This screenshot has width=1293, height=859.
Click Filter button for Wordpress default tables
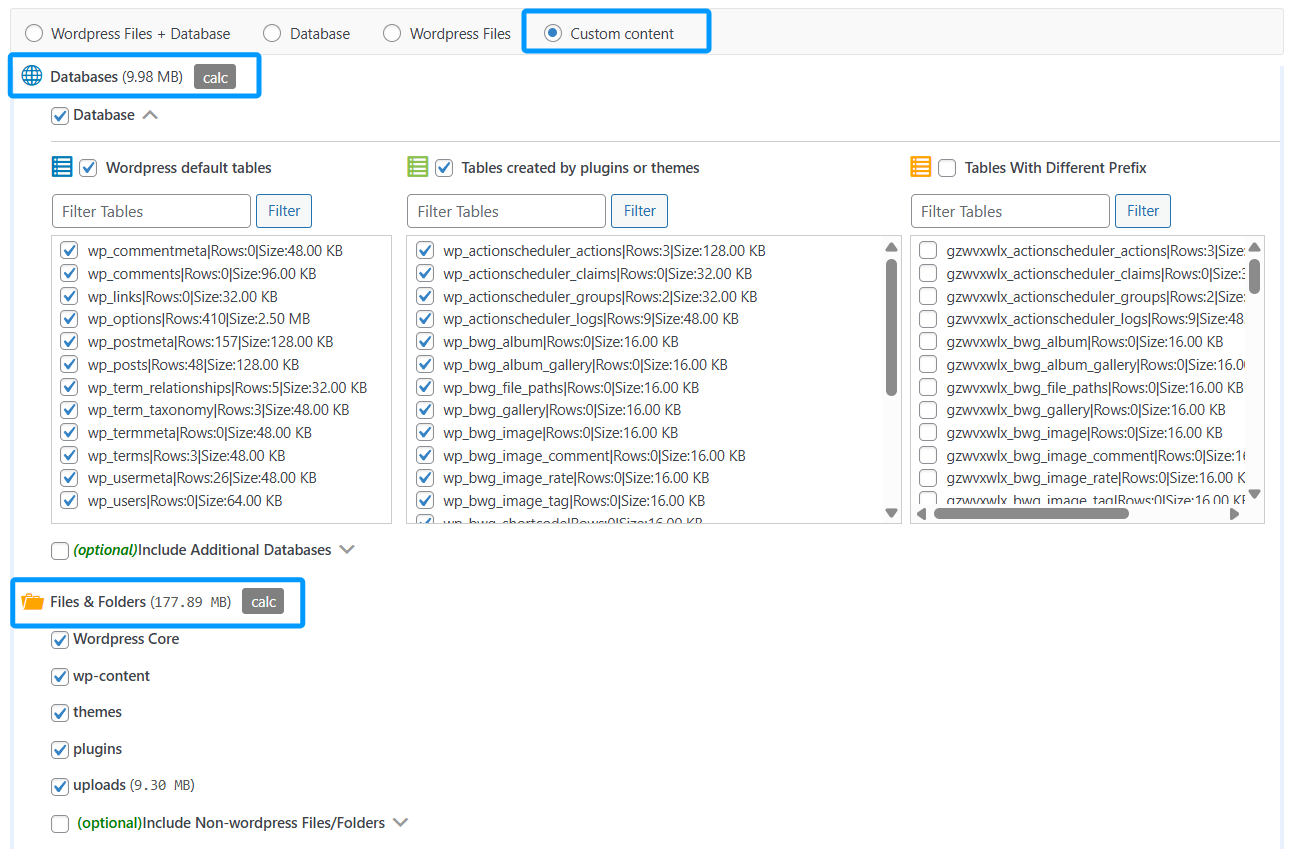click(284, 211)
